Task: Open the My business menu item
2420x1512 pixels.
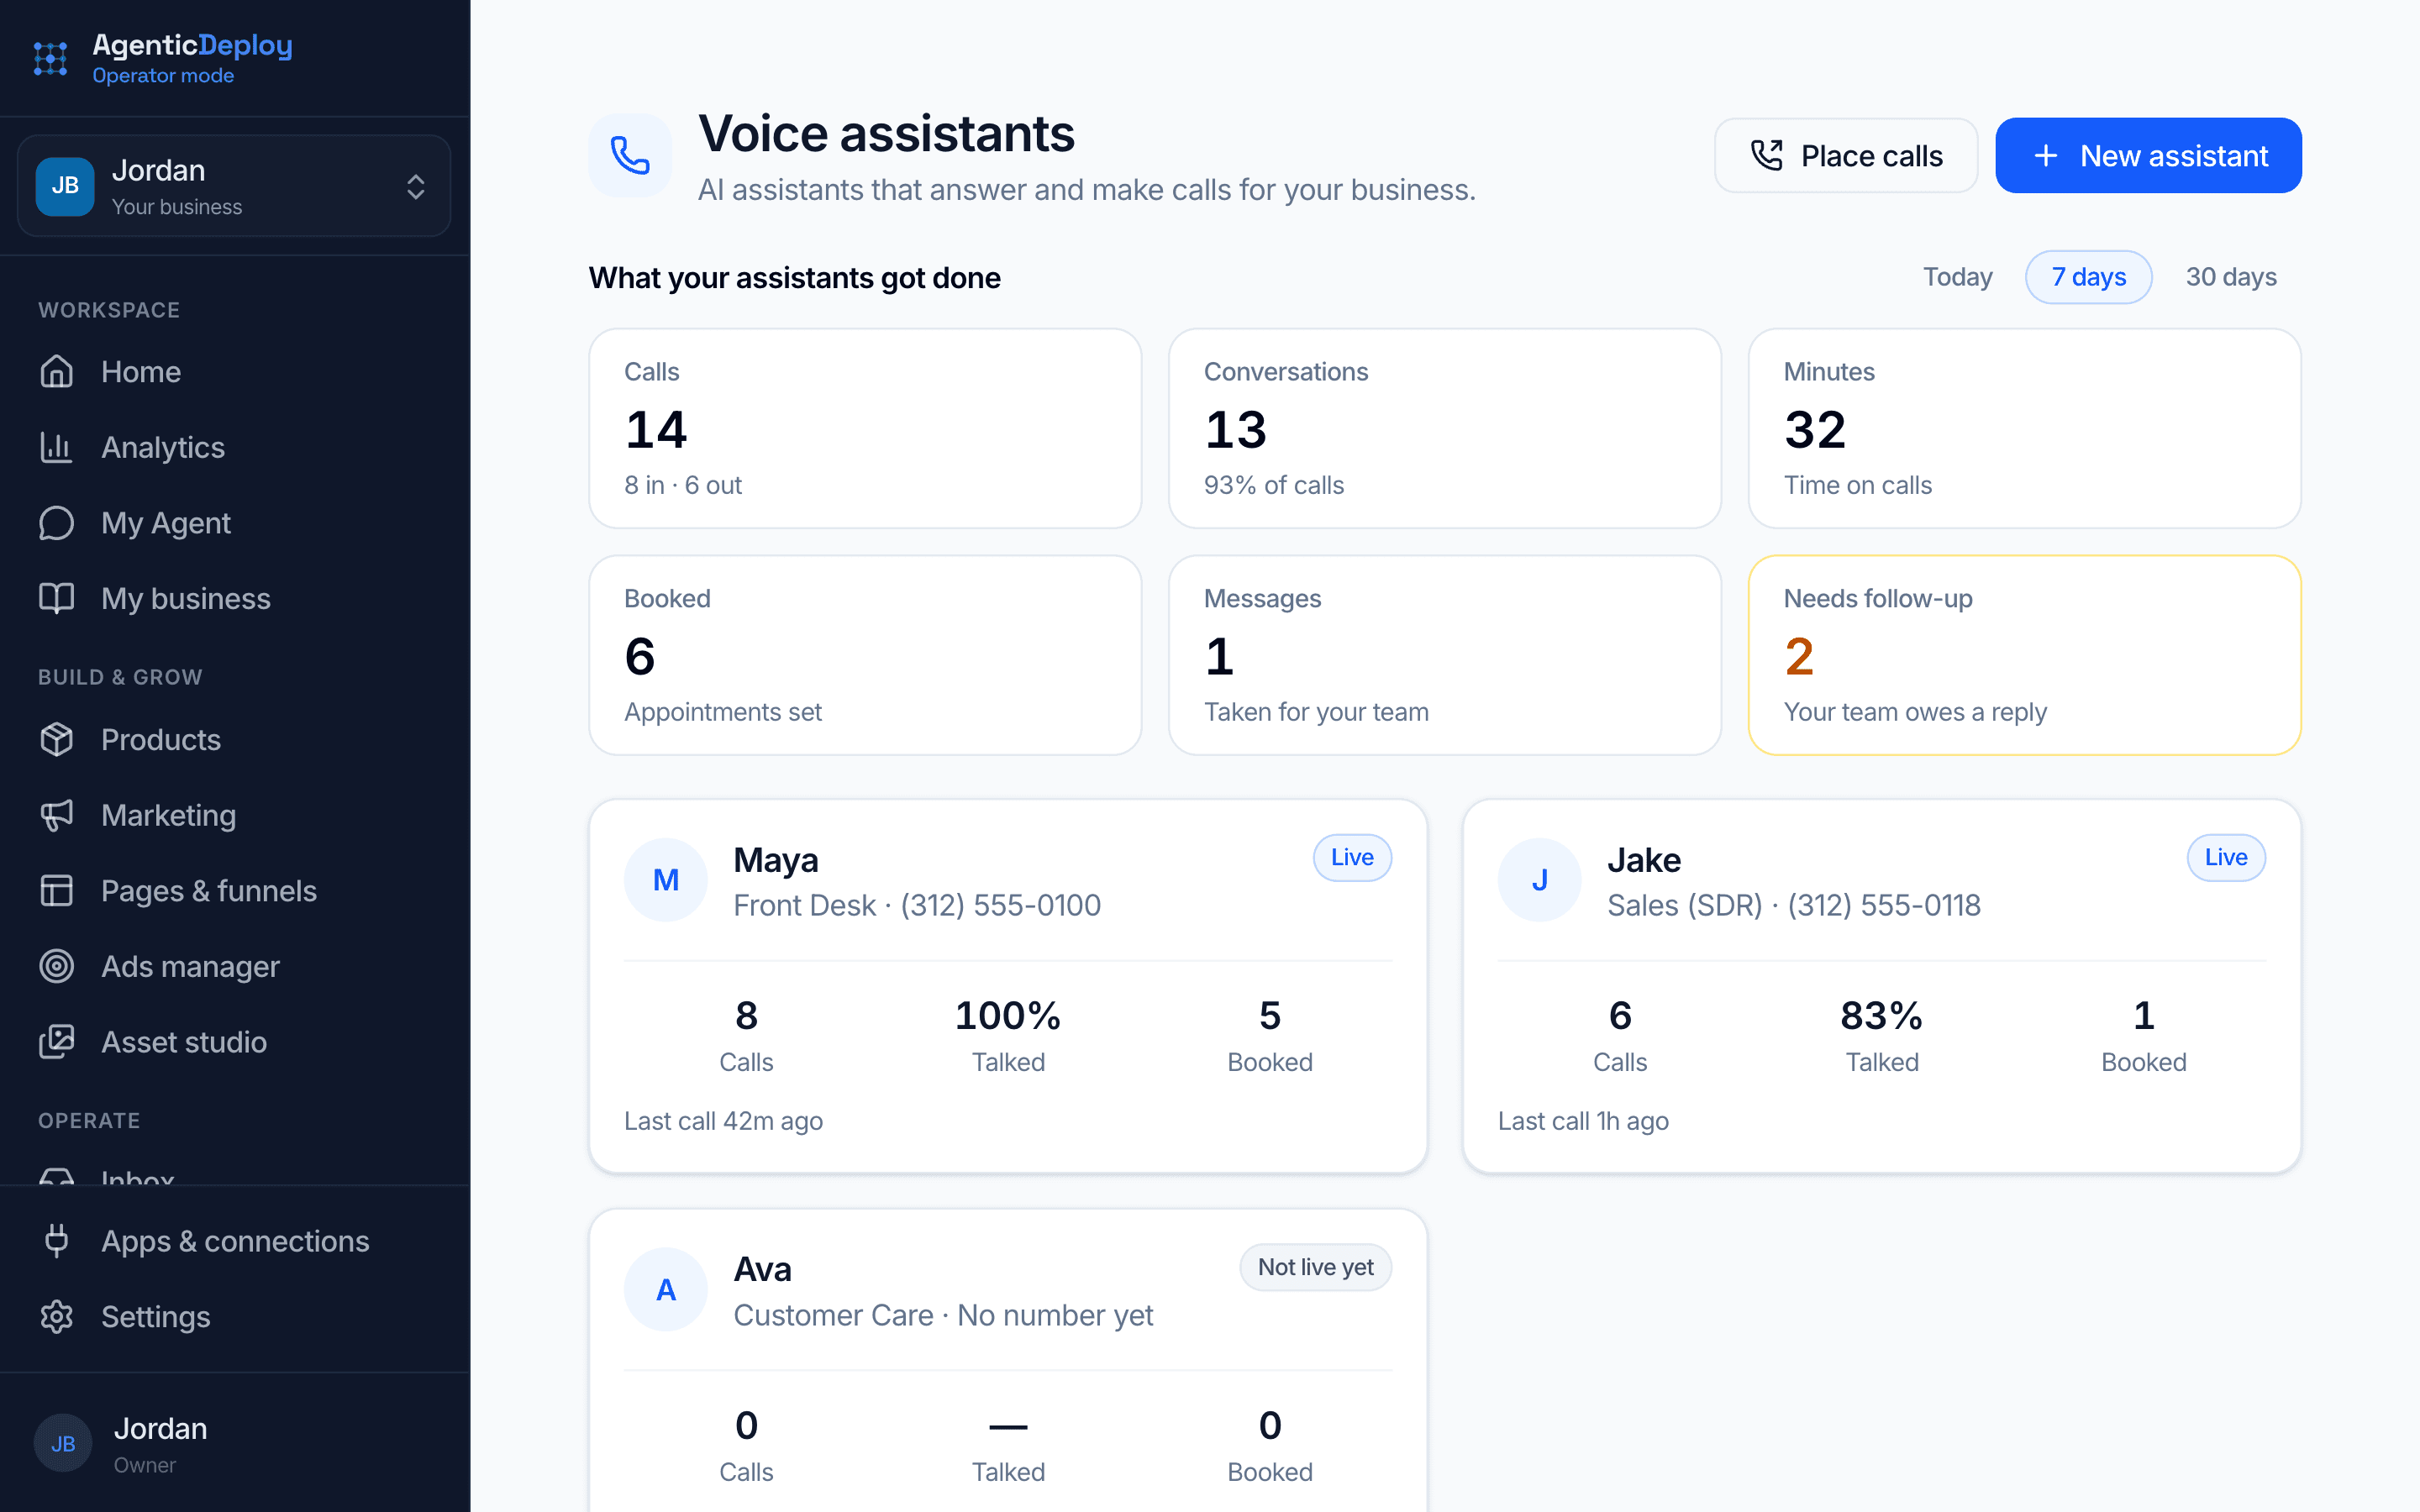Action: pyautogui.click(x=235, y=598)
